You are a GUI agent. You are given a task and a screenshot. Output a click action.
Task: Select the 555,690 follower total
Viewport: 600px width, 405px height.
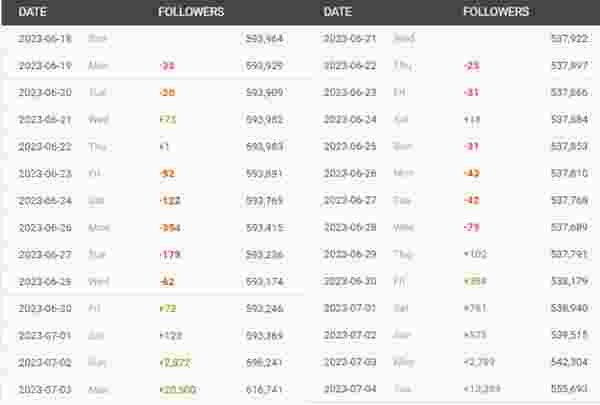coord(569,389)
